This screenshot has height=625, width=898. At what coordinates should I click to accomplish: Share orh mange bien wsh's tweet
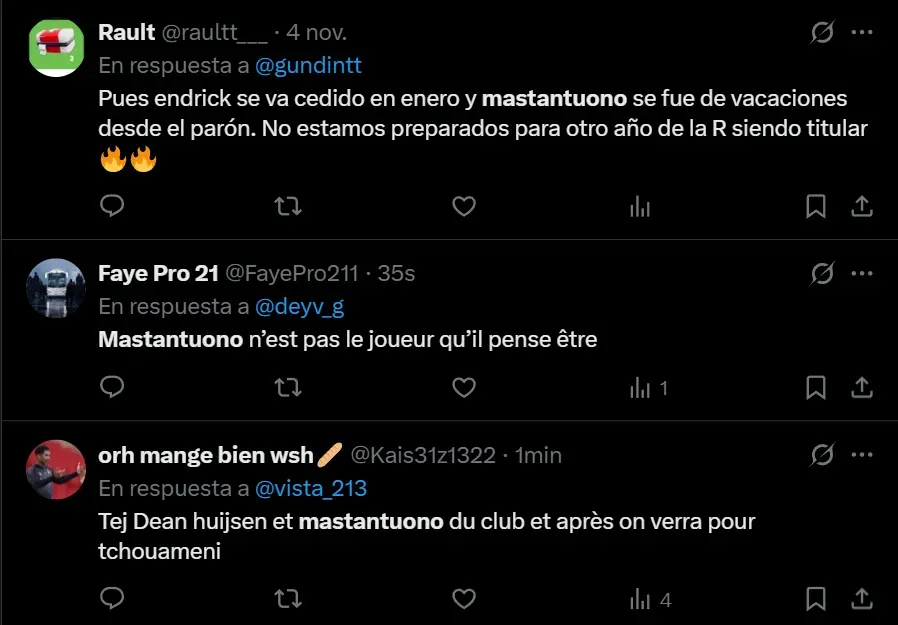[861, 599]
